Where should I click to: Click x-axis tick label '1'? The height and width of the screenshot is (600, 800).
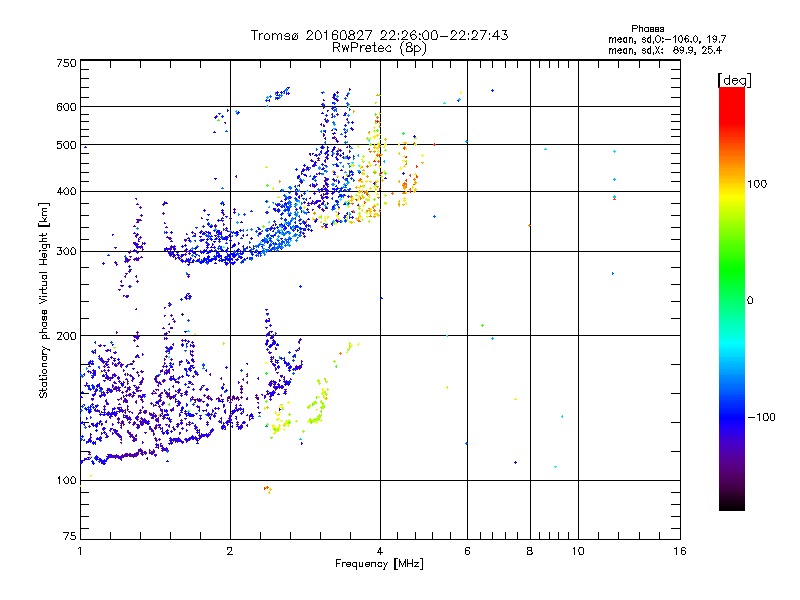tap(80, 551)
